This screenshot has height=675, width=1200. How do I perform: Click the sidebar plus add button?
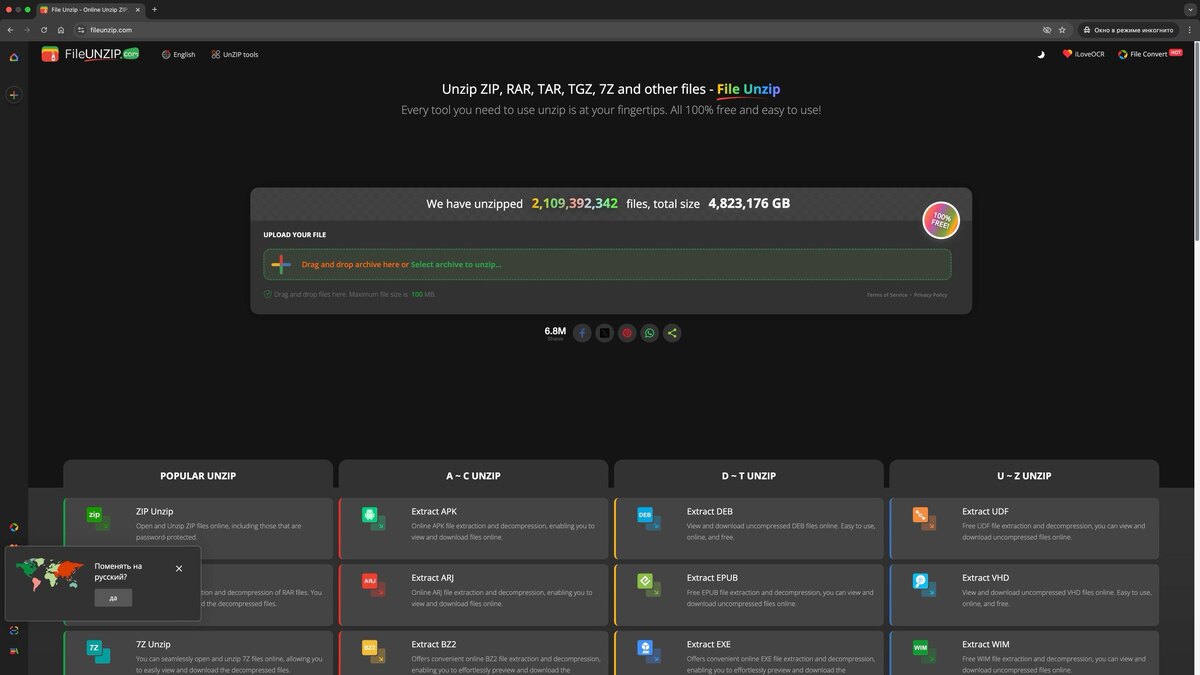click(14, 95)
